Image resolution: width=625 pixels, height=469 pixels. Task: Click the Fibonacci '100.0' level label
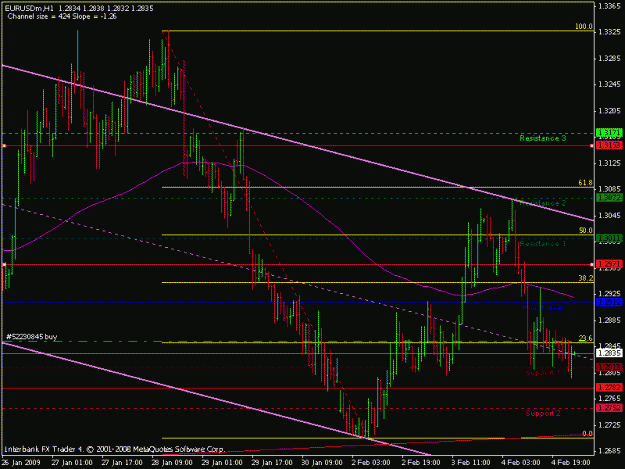point(584,27)
